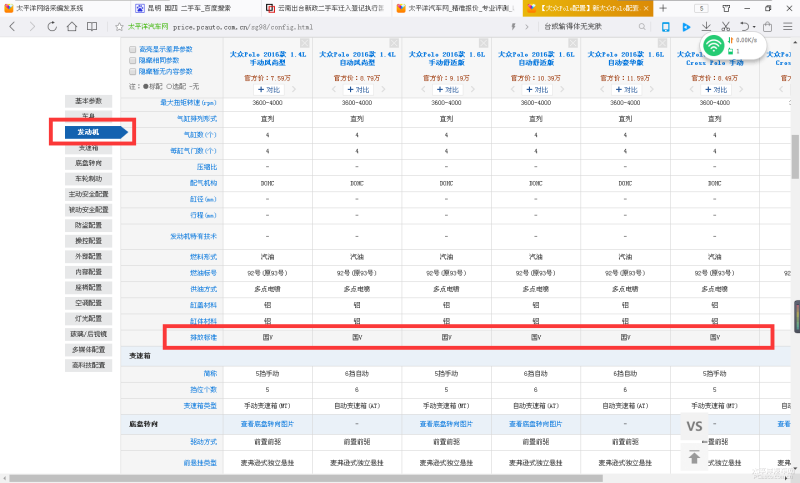Move the 1.4L 自动风尚型 column left

[335, 89]
